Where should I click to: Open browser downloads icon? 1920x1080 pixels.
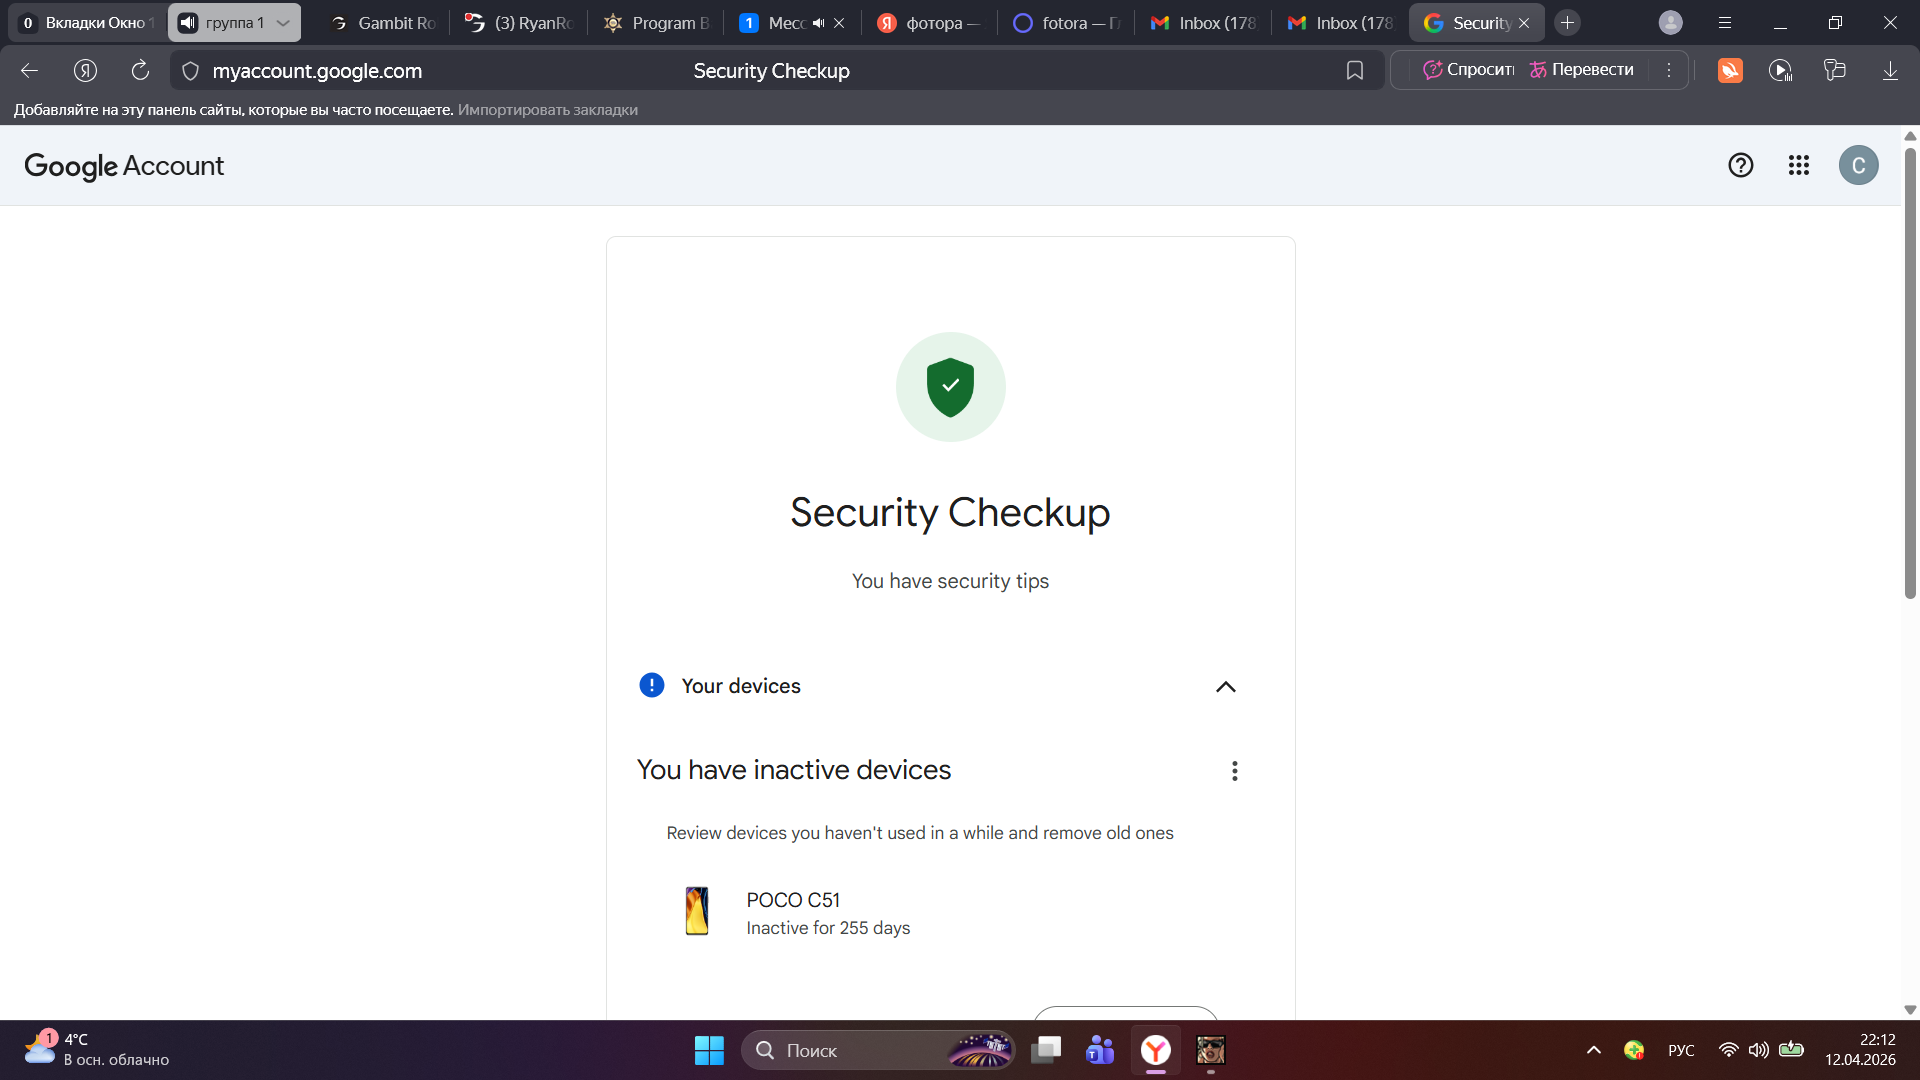[x=1890, y=71]
